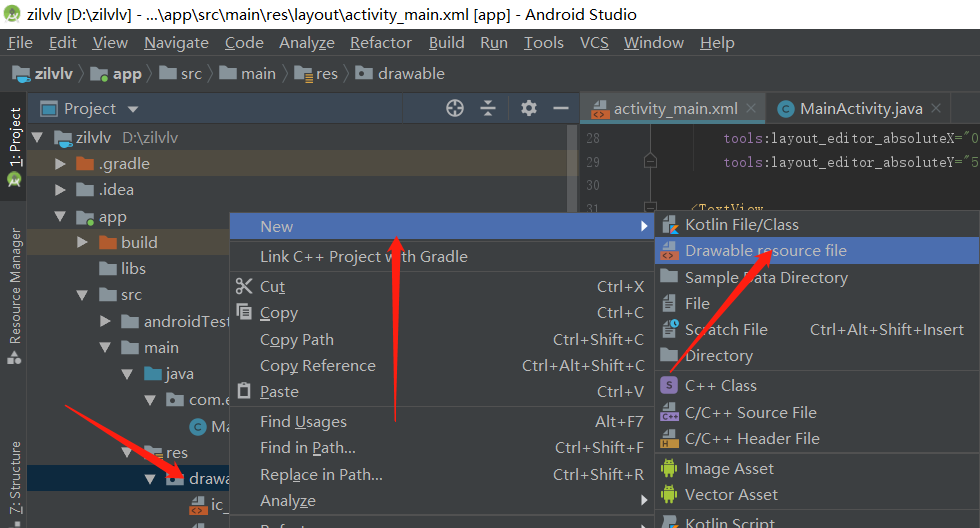The width and height of the screenshot is (980, 528).
Task: Expand the androidTest folder
Action: 105,321
